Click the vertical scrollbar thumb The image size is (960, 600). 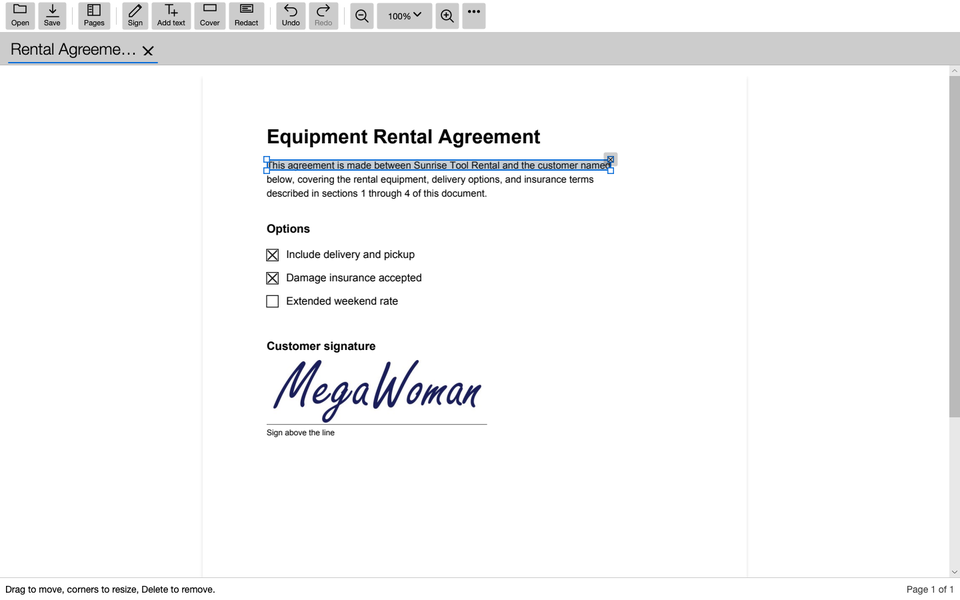pyautogui.click(x=954, y=247)
